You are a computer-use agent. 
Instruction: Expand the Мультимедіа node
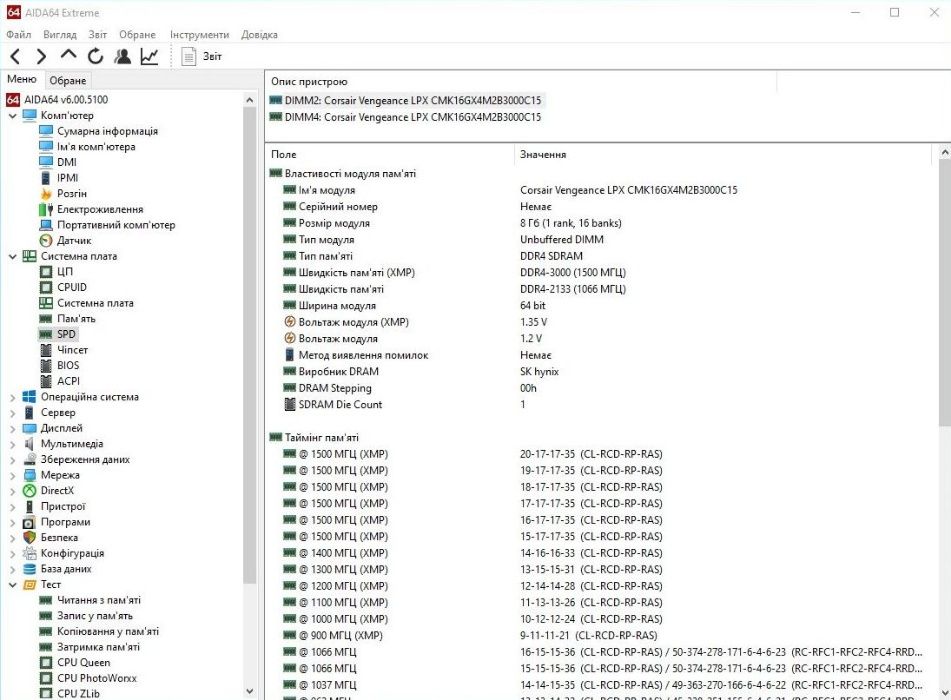click(x=13, y=444)
